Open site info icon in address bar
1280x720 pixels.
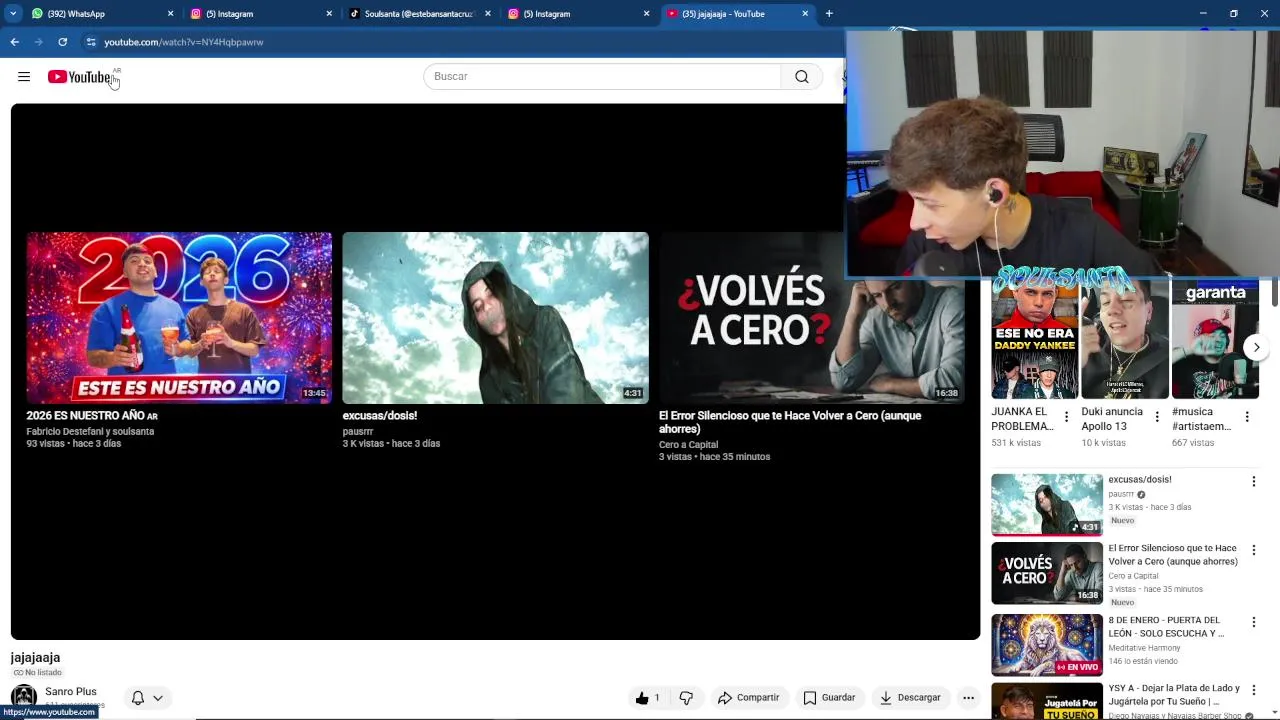[91, 42]
